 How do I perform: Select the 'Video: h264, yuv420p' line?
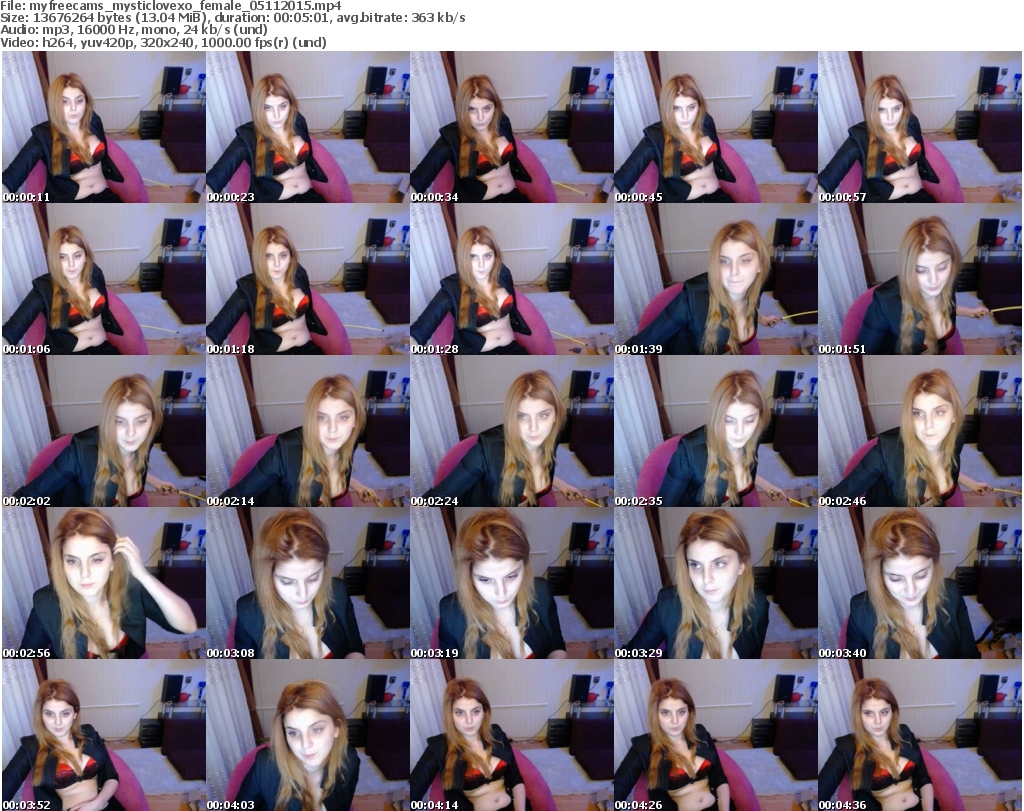(x=163, y=42)
